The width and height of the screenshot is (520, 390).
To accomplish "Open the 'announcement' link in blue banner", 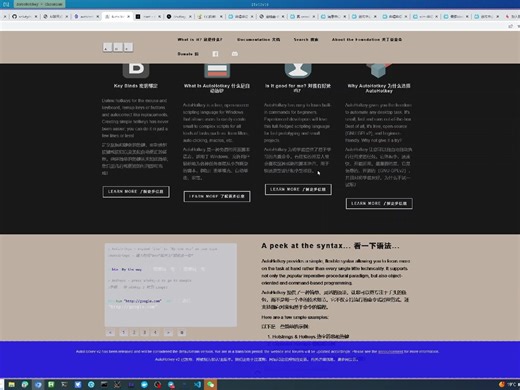I will tap(390, 351).
